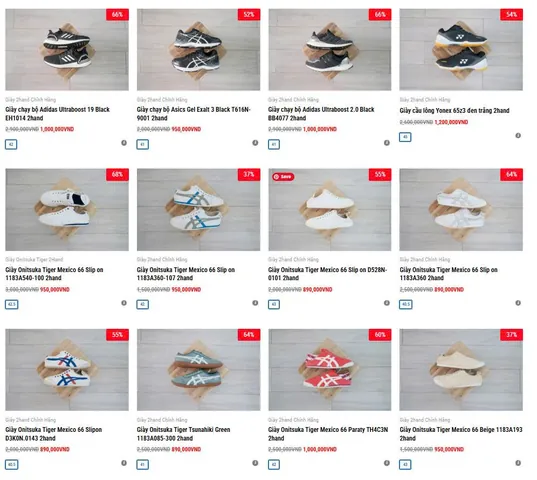537x480 pixels.
Task: Click the 68% discount badge on white slip-on
Action: click(117, 175)
